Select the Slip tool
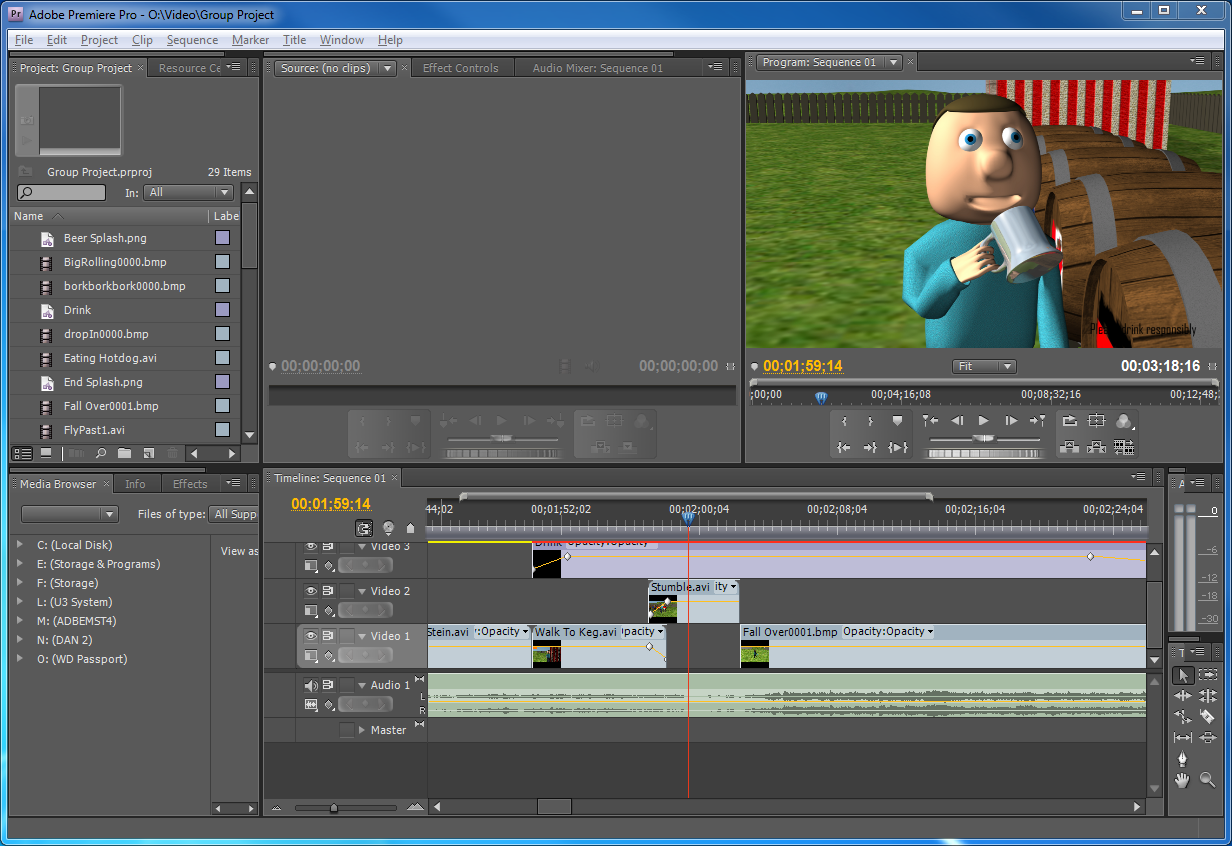 click(1182, 738)
